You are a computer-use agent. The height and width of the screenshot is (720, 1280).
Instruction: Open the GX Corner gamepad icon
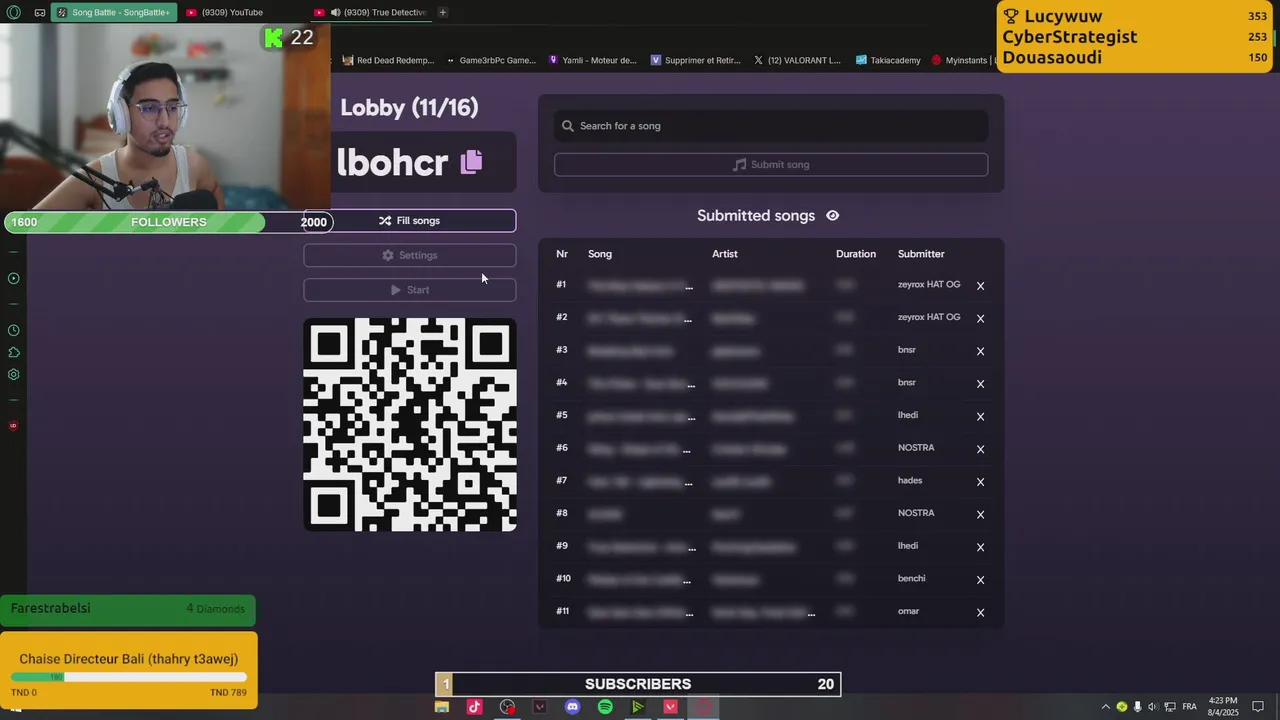pos(39,12)
